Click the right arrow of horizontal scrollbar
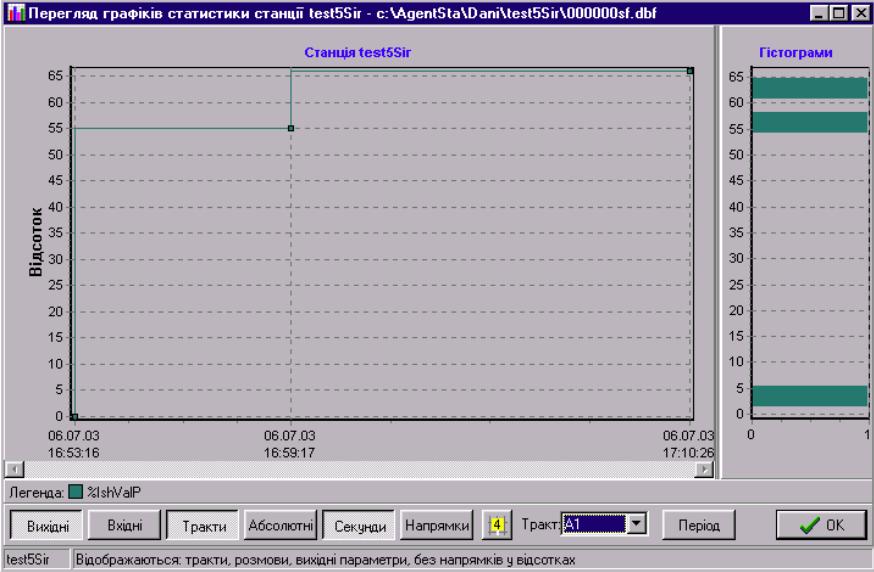874x572 pixels. (x=705, y=470)
